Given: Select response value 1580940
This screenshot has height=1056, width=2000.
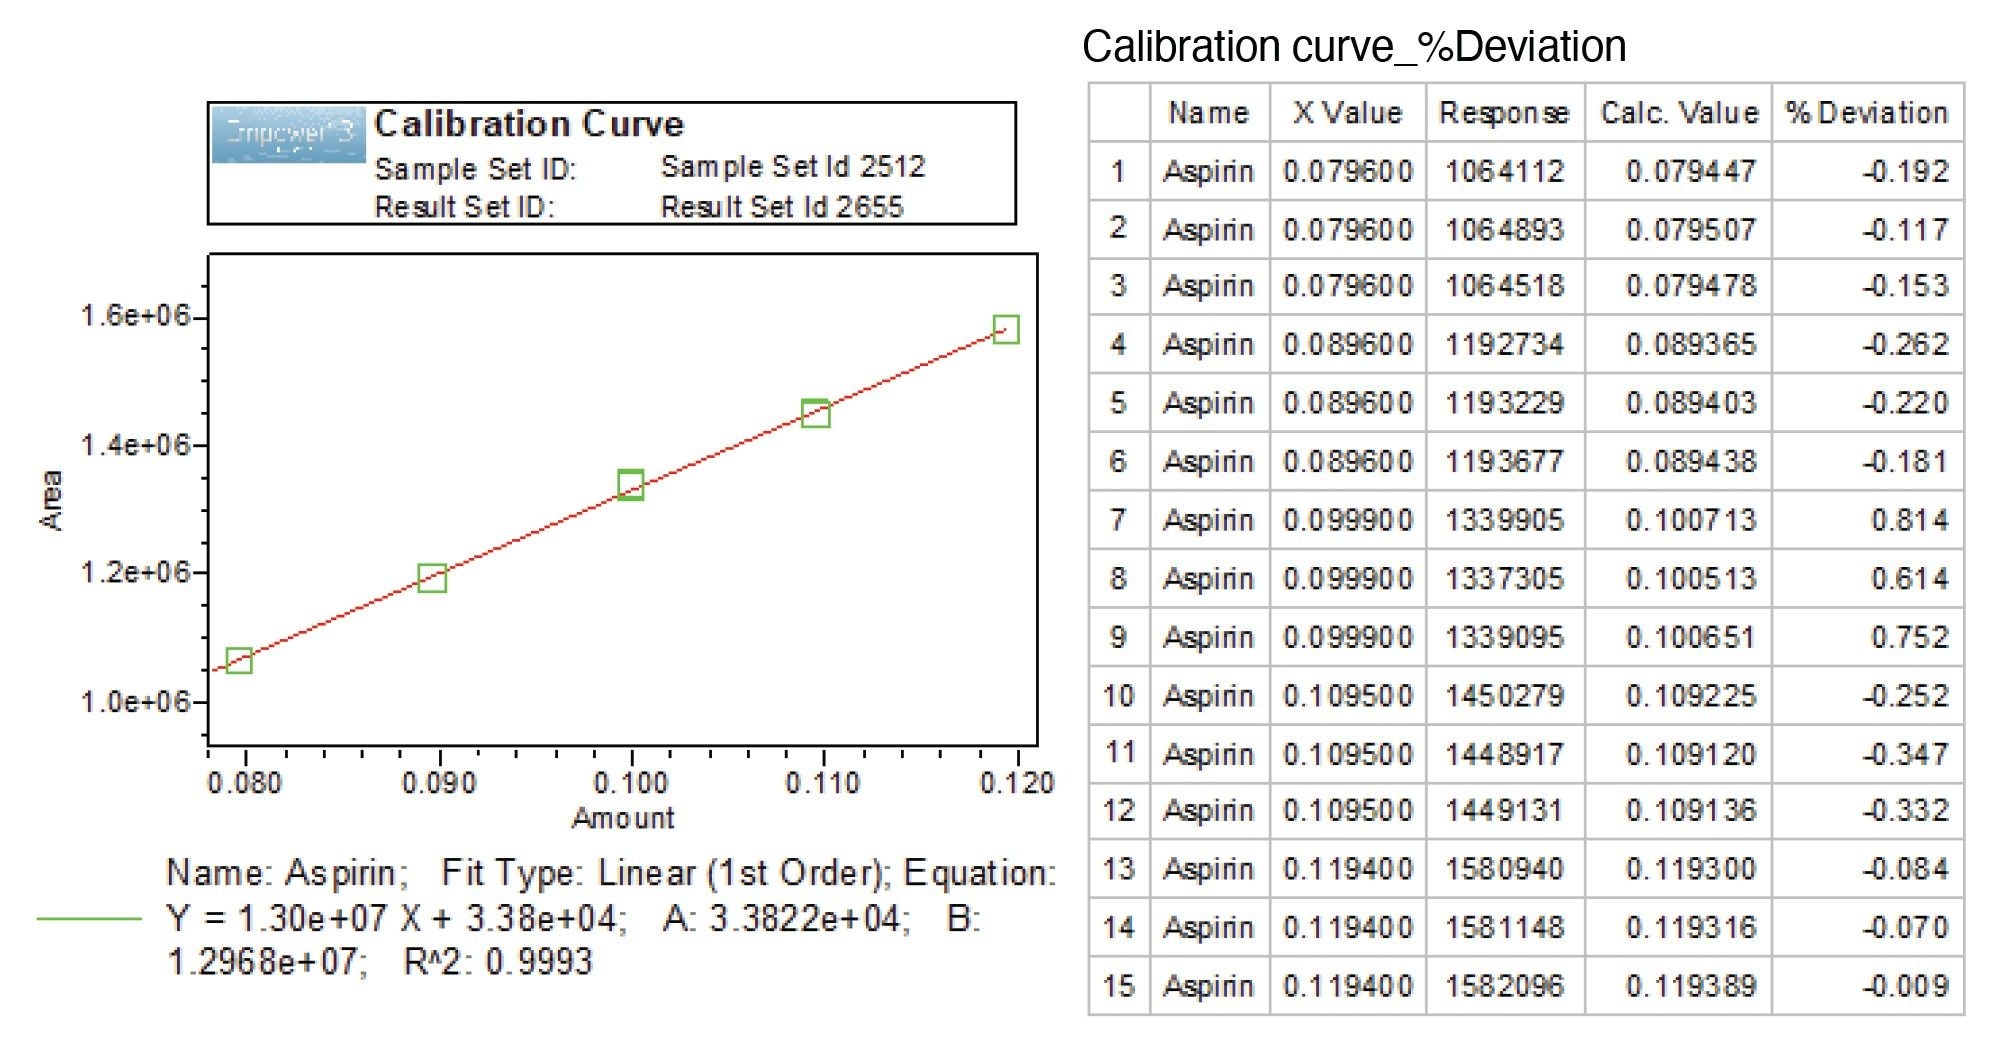Looking at the screenshot, I should tap(1504, 869).
